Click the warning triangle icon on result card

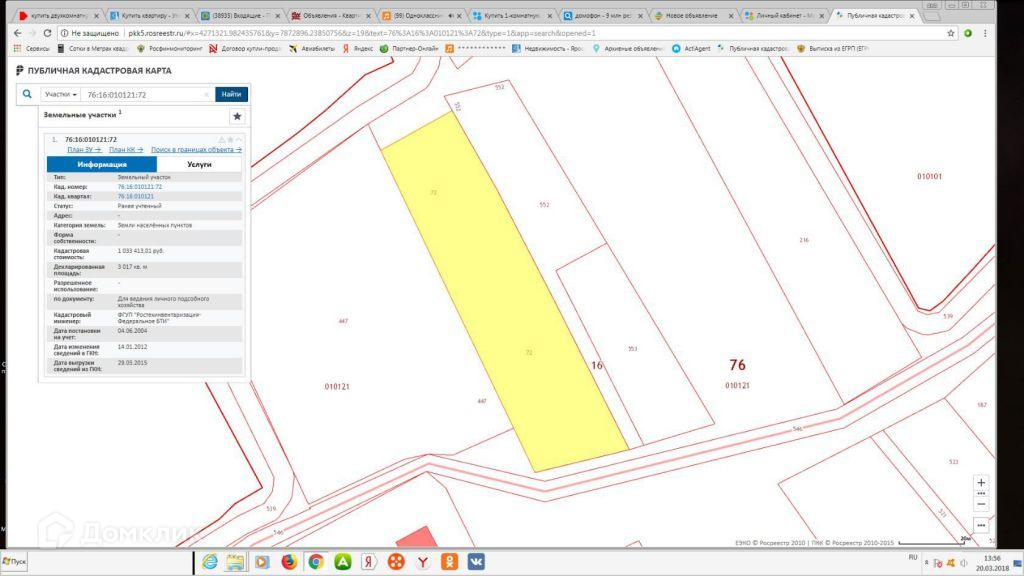pyautogui.click(x=222, y=140)
